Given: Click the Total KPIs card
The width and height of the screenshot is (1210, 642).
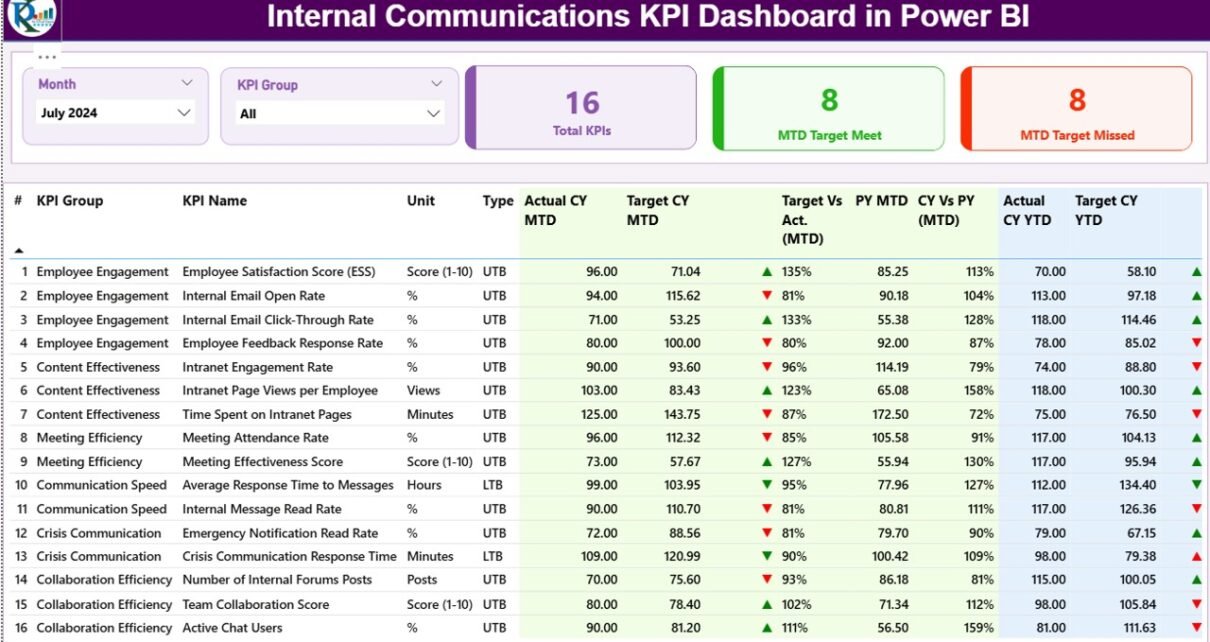Looking at the screenshot, I should click(581, 108).
